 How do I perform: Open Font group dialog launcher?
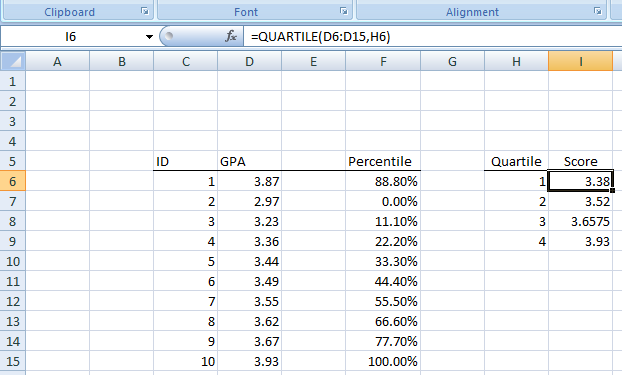click(344, 11)
